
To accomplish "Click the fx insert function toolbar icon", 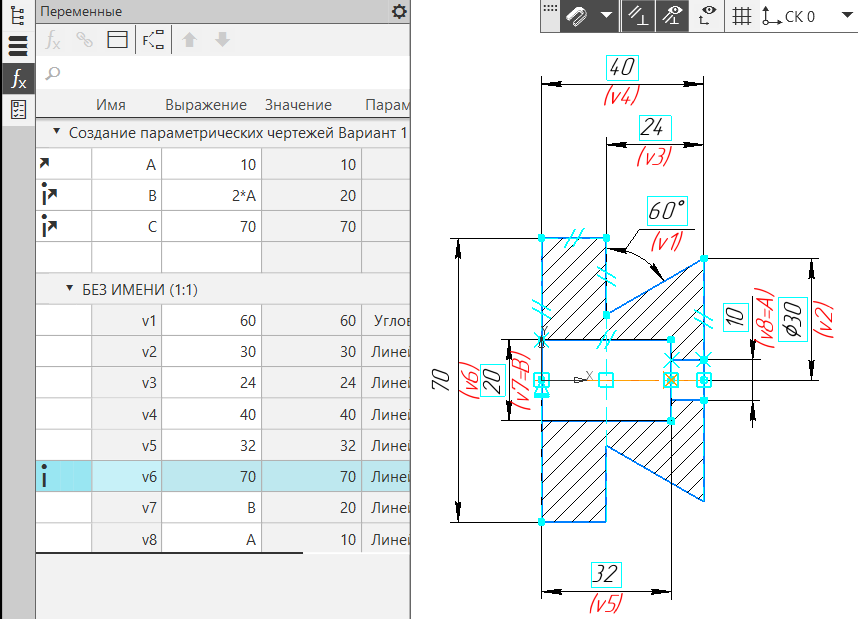I will [52, 40].
